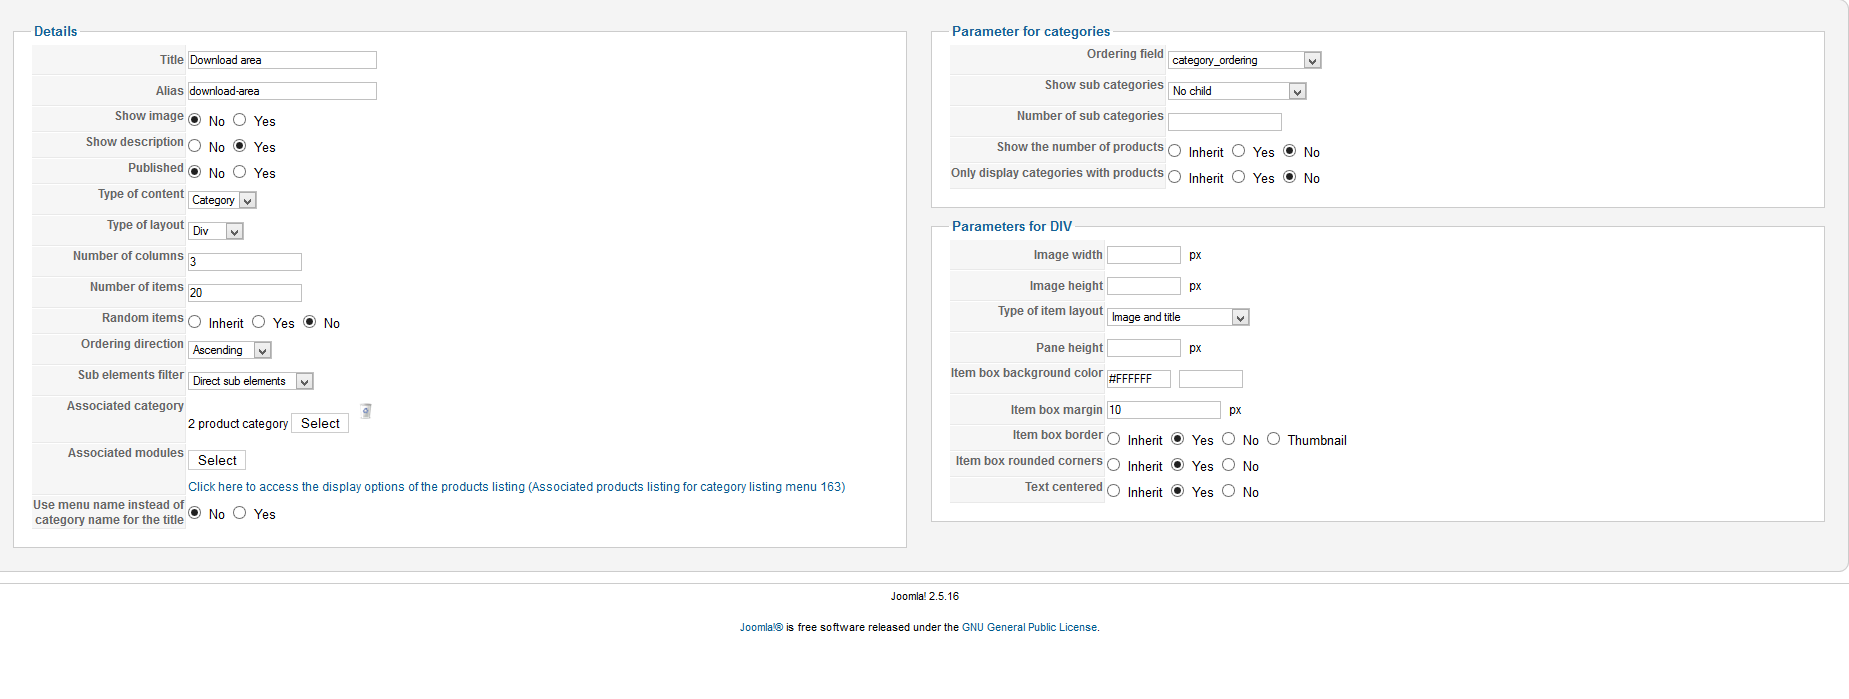Expand the Show sub categories dropdown
The width and height of the screenshot is (1849, 699).
(x=1237, y=91)
